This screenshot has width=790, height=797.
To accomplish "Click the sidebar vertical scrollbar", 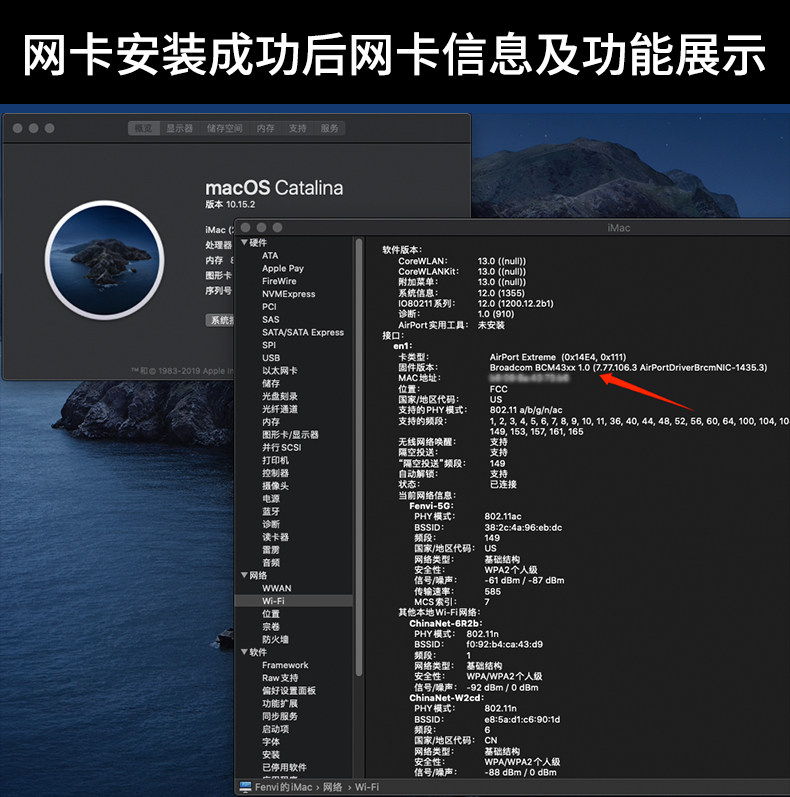I will pyautogui.click(x=359, y=457).
